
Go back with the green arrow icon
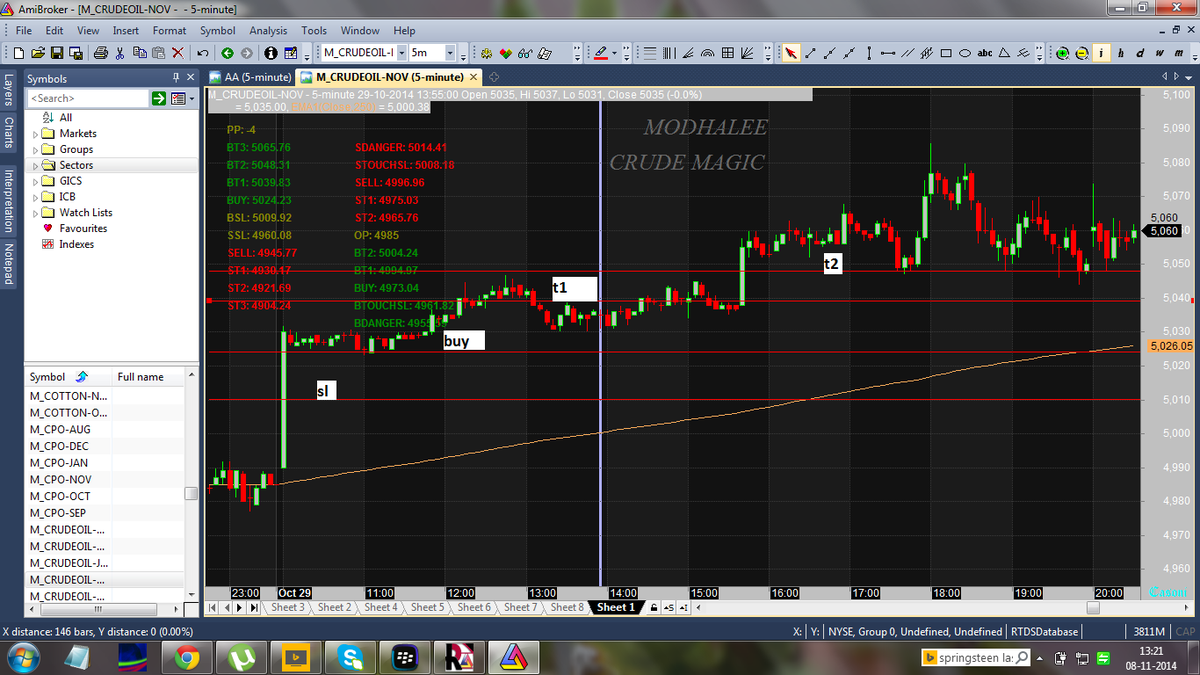click(x=227, y=53)
